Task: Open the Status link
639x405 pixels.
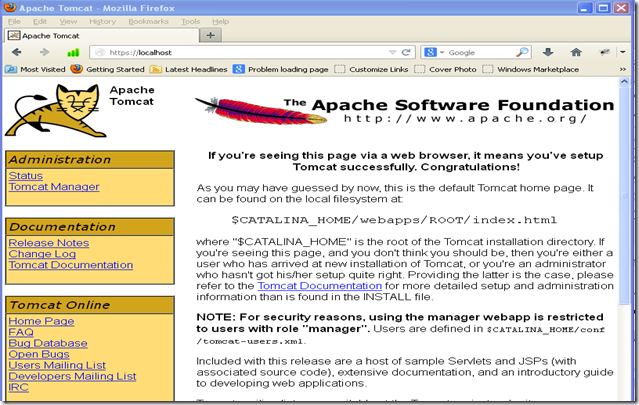Action: click(26, 176)
